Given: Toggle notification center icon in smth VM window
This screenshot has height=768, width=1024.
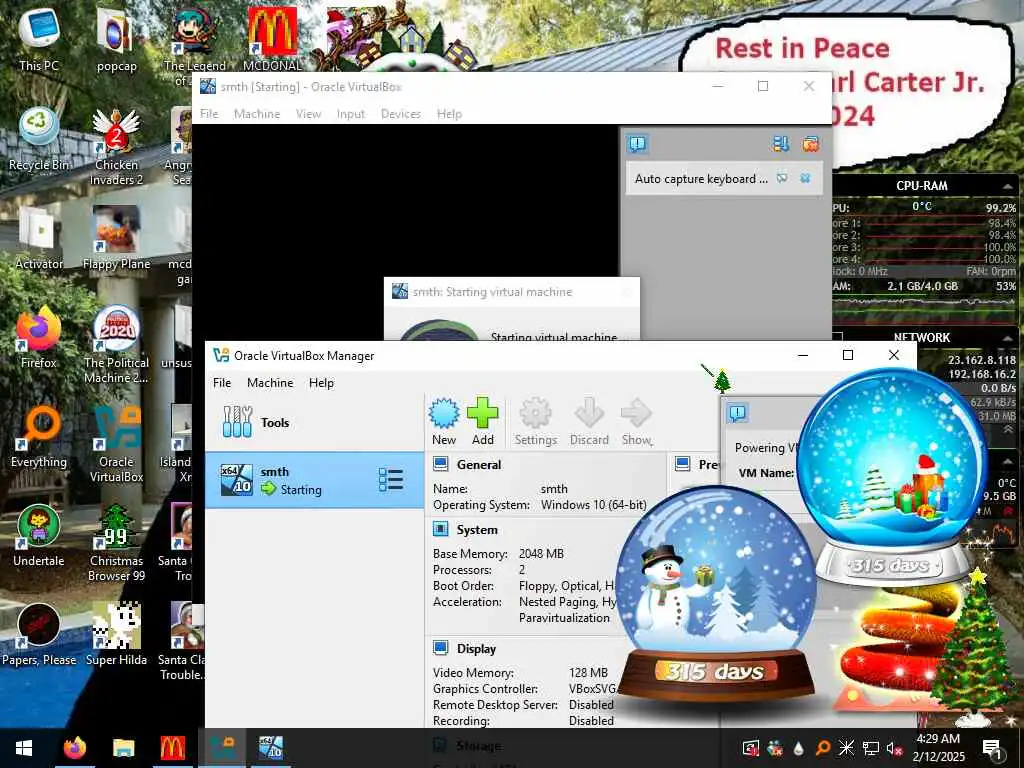Looking at the screenshot, I should pos(637,144).
